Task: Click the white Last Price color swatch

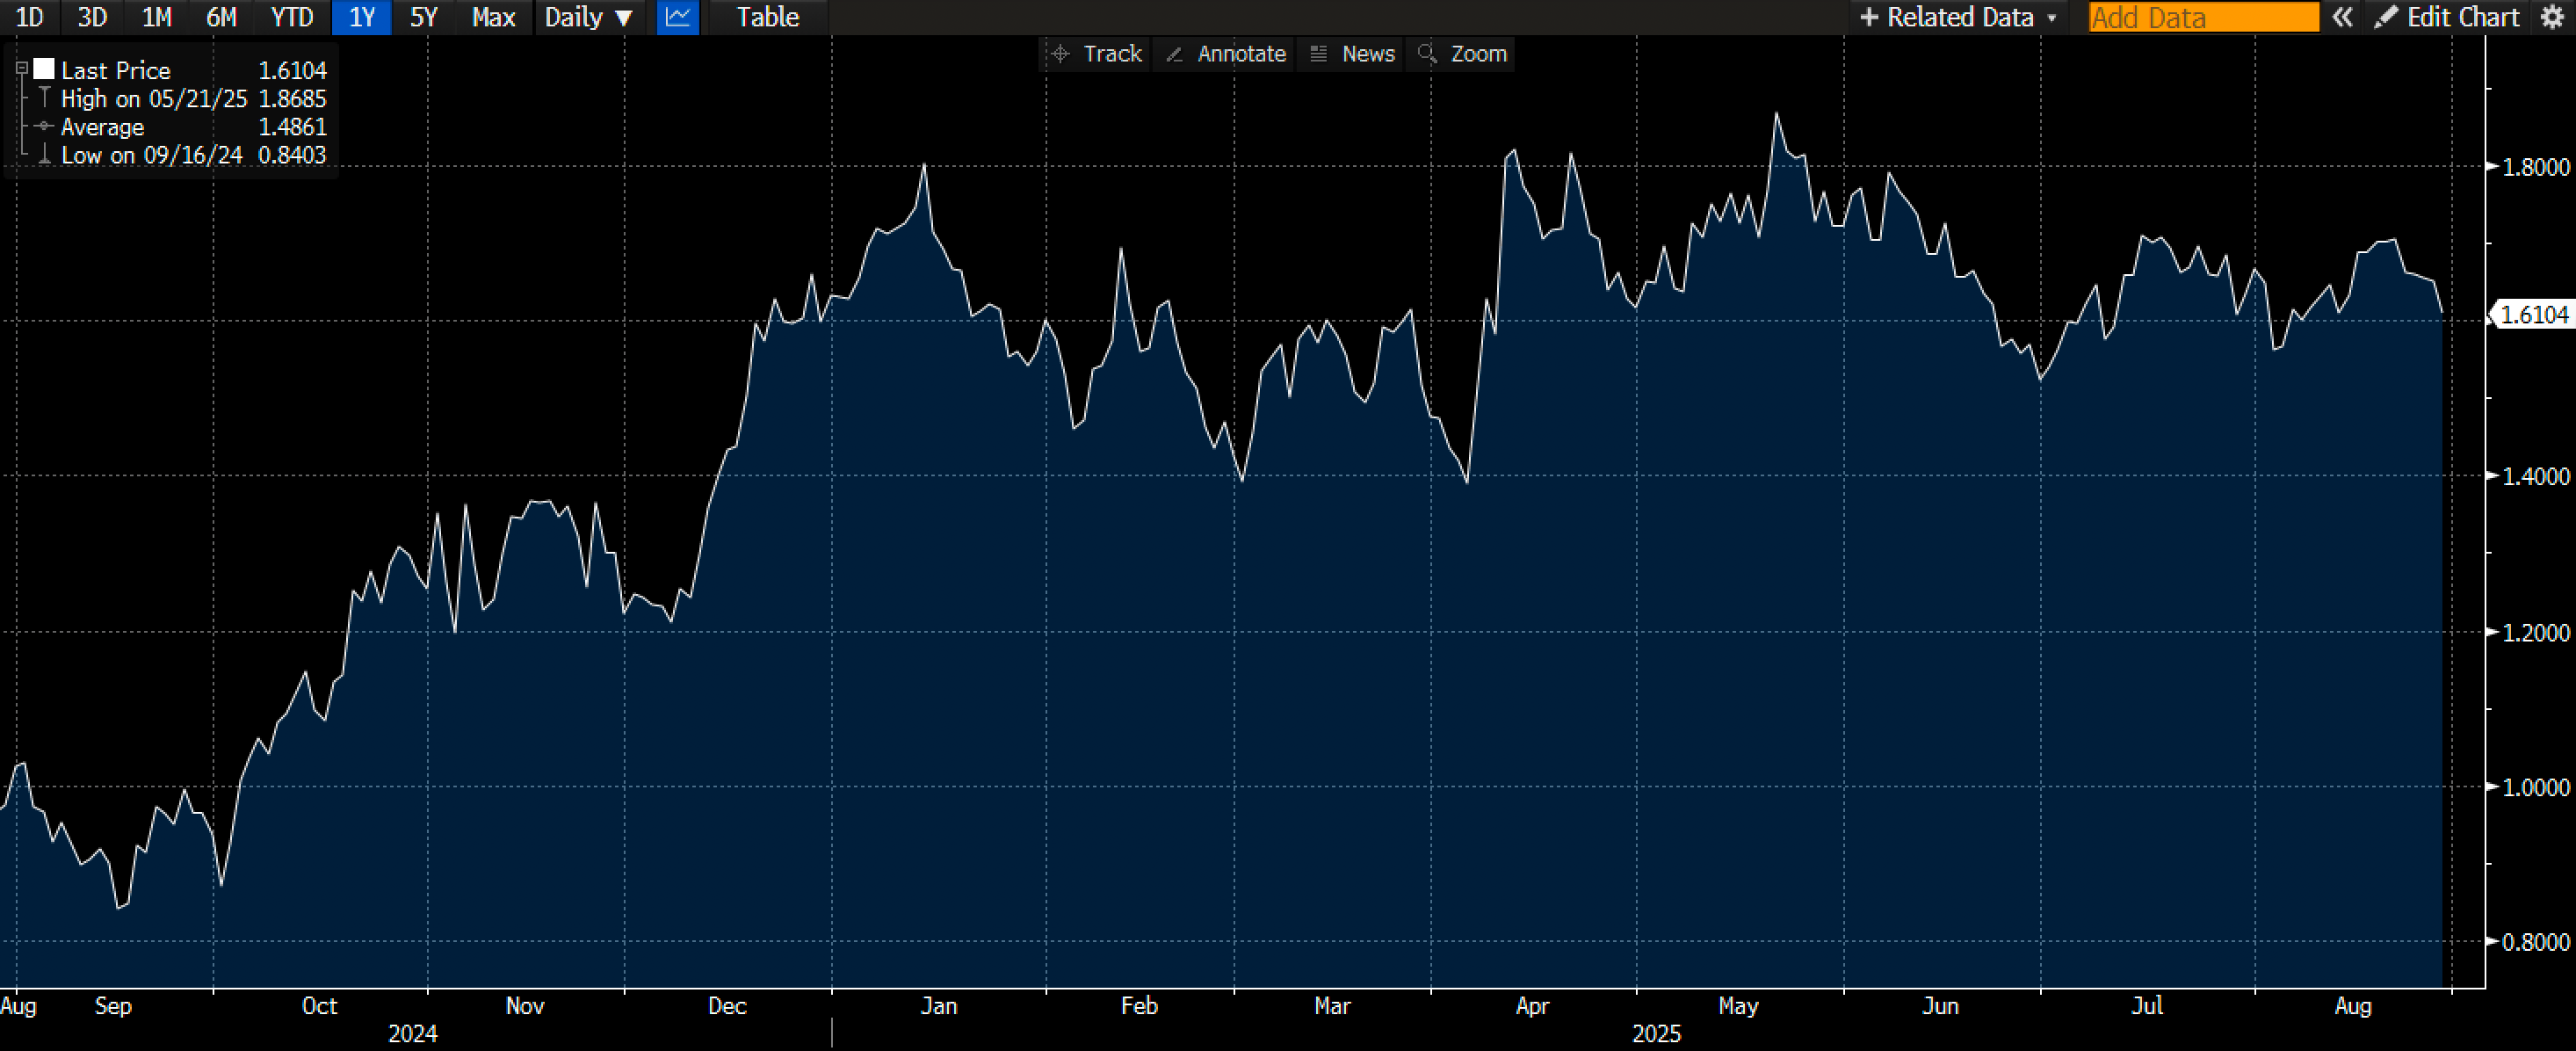Action: (x=44, y=69)
